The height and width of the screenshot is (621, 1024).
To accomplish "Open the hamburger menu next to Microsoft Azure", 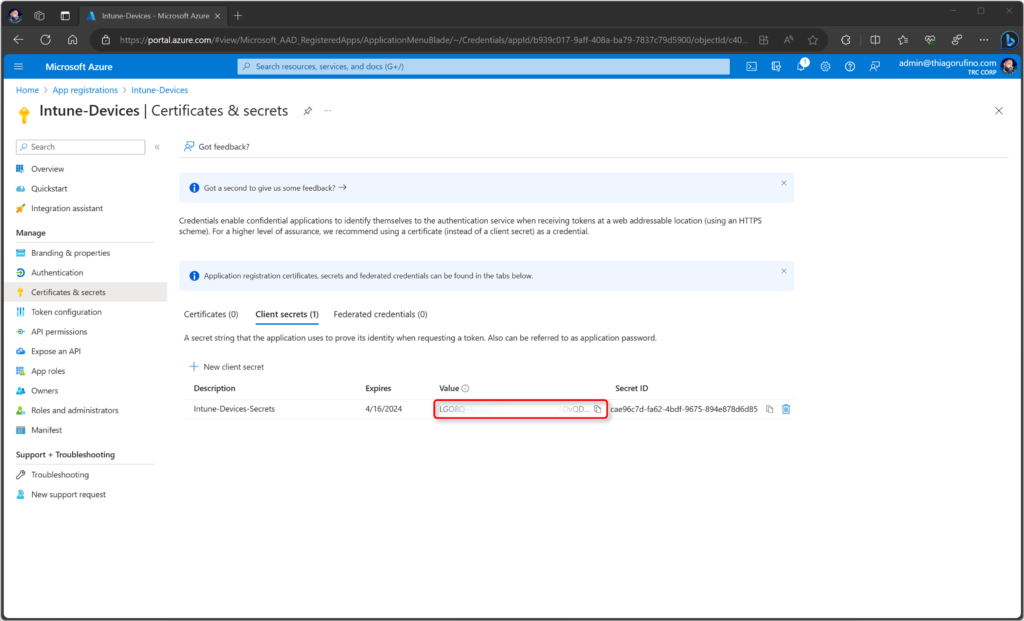I will [x=19, y=66].
